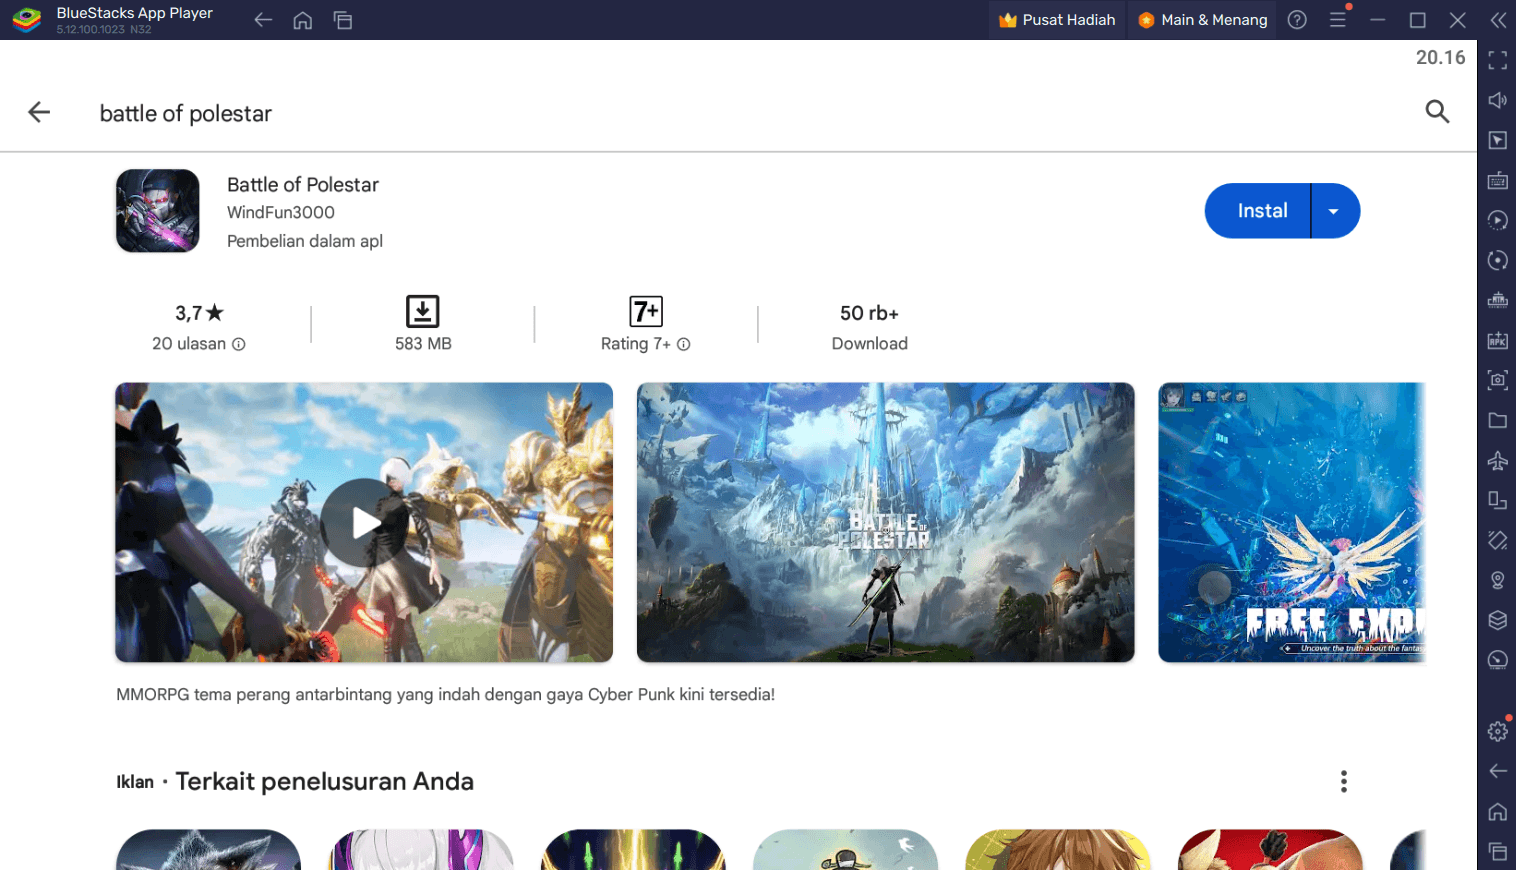Image resolution: width=1516 pixels, height=870 pixels.
Task: Click the sync operations sidebar icon
Action: pos(1497,260)
